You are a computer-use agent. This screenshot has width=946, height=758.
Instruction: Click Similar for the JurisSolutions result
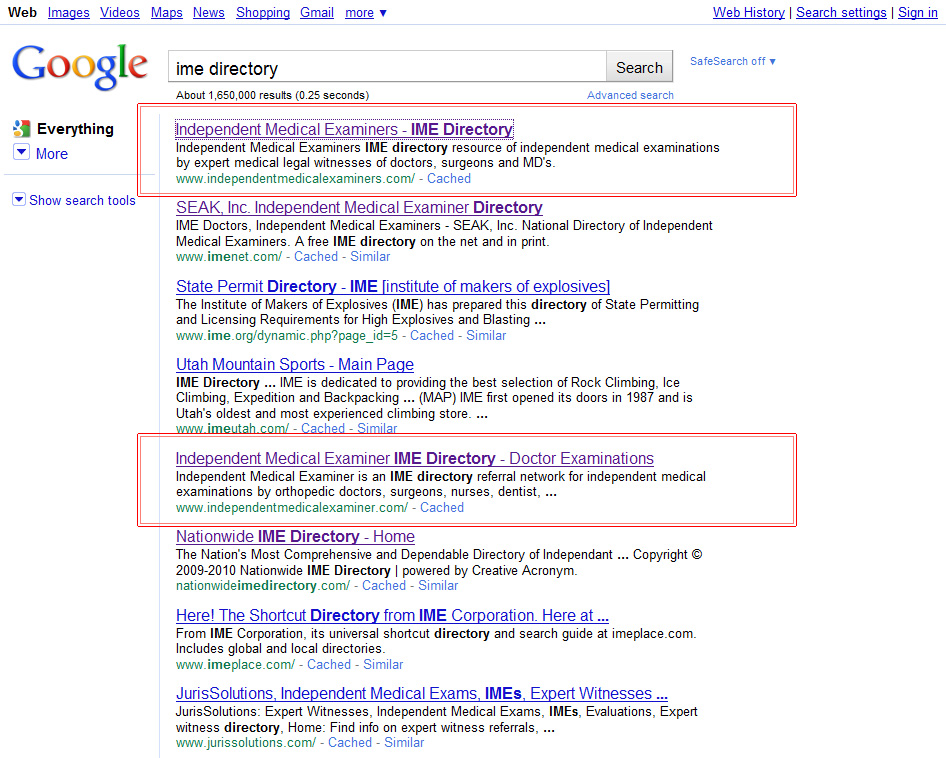(404, 742)
